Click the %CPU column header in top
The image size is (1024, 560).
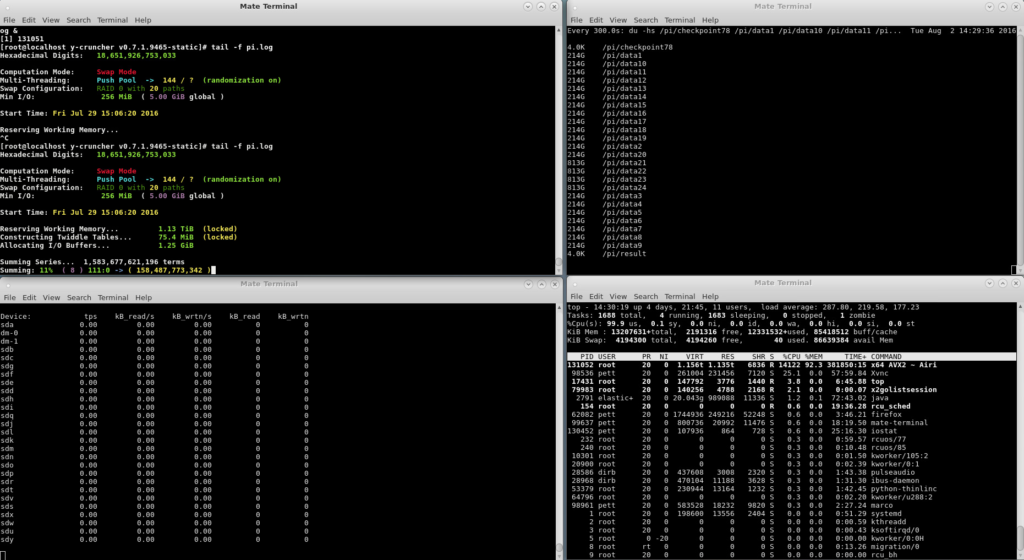[x=792, y=357]
